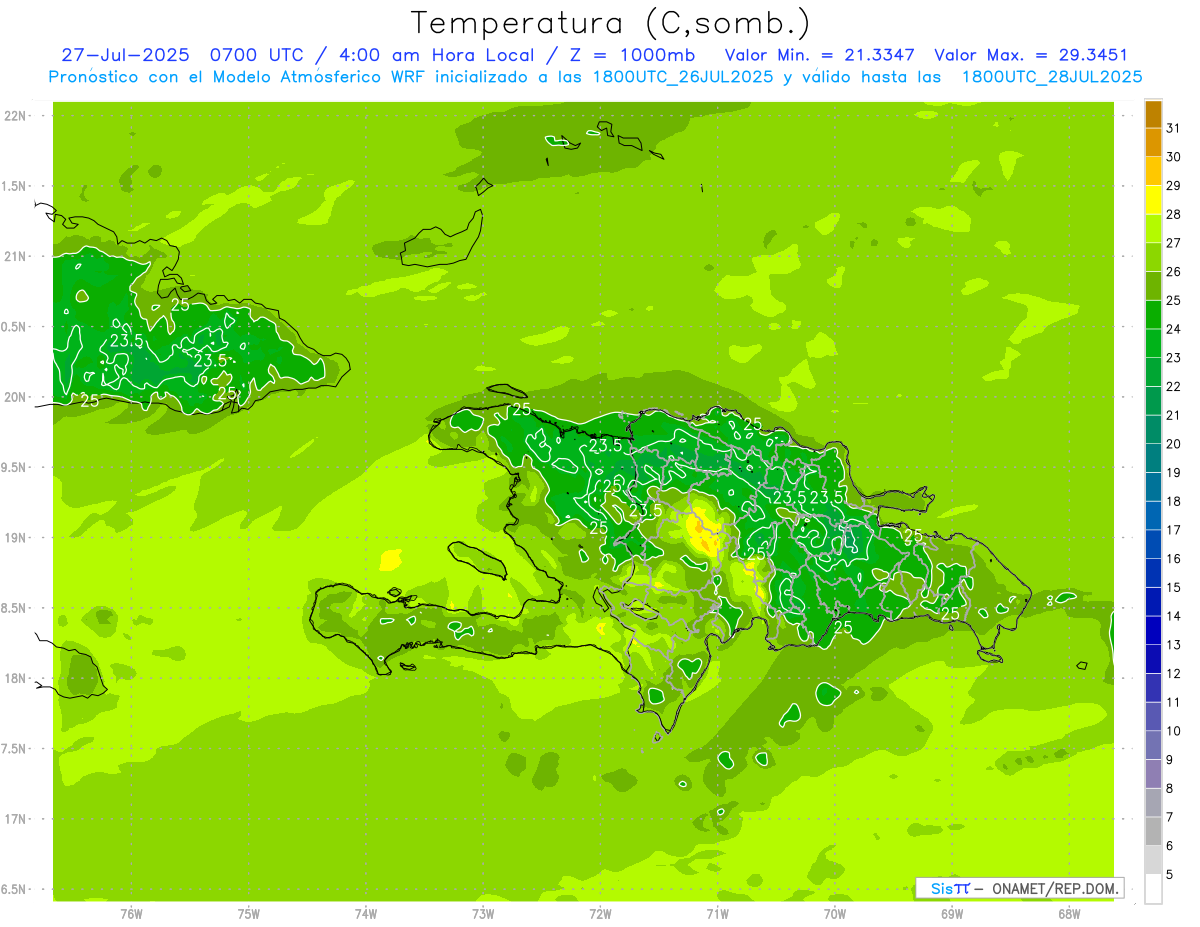Click the title "Temperatura (C,somb.)"
This screenshot has width=1200, height=927.
609,23
